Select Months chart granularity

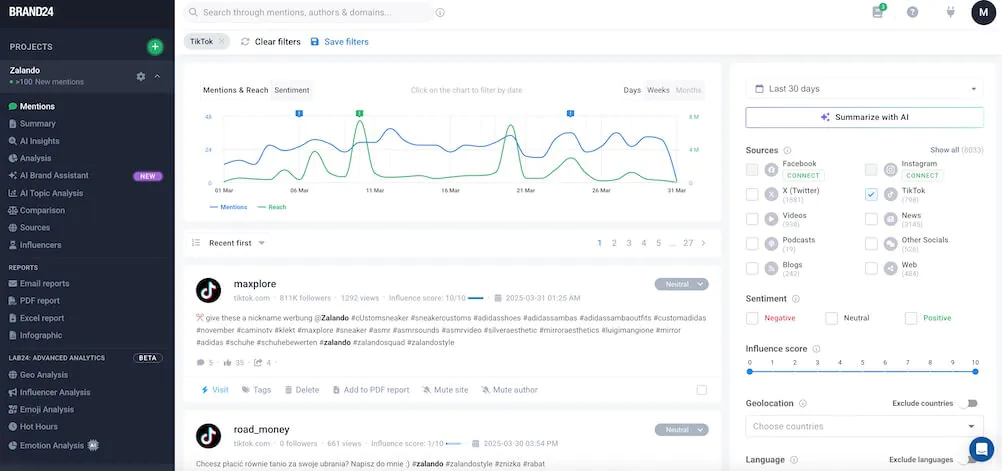688,90
